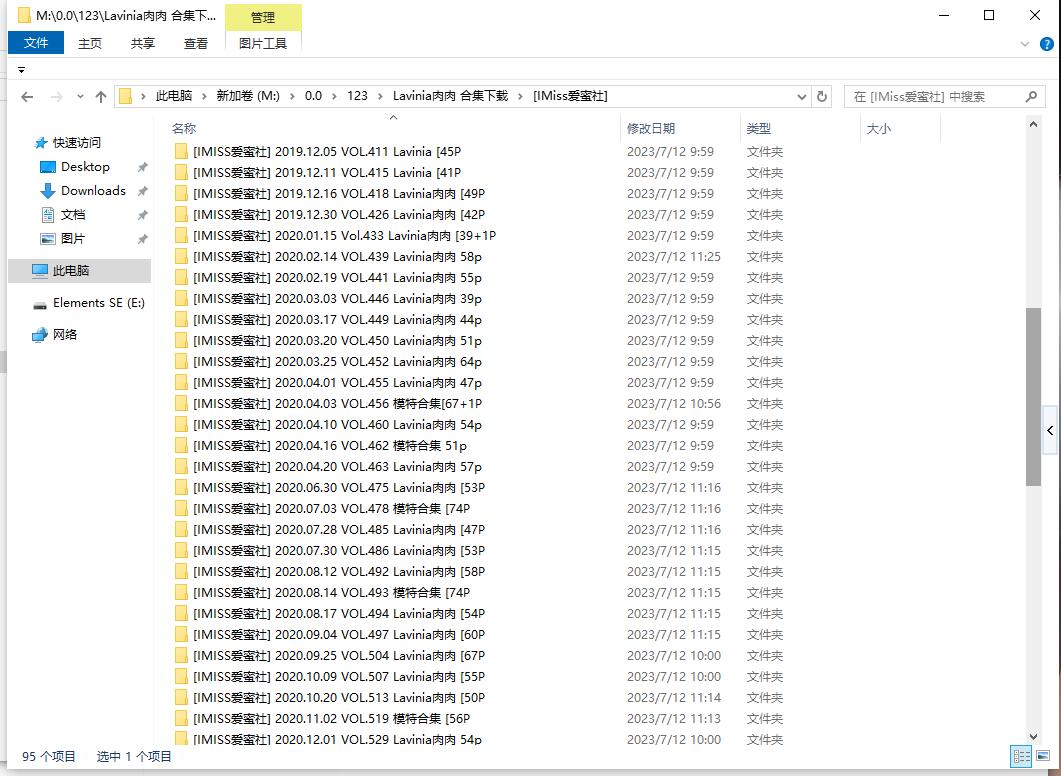Expand breadcrumb arrow after 新加卷 (M:)
The height and width of the screenshot is (776, 1061).
292,96
